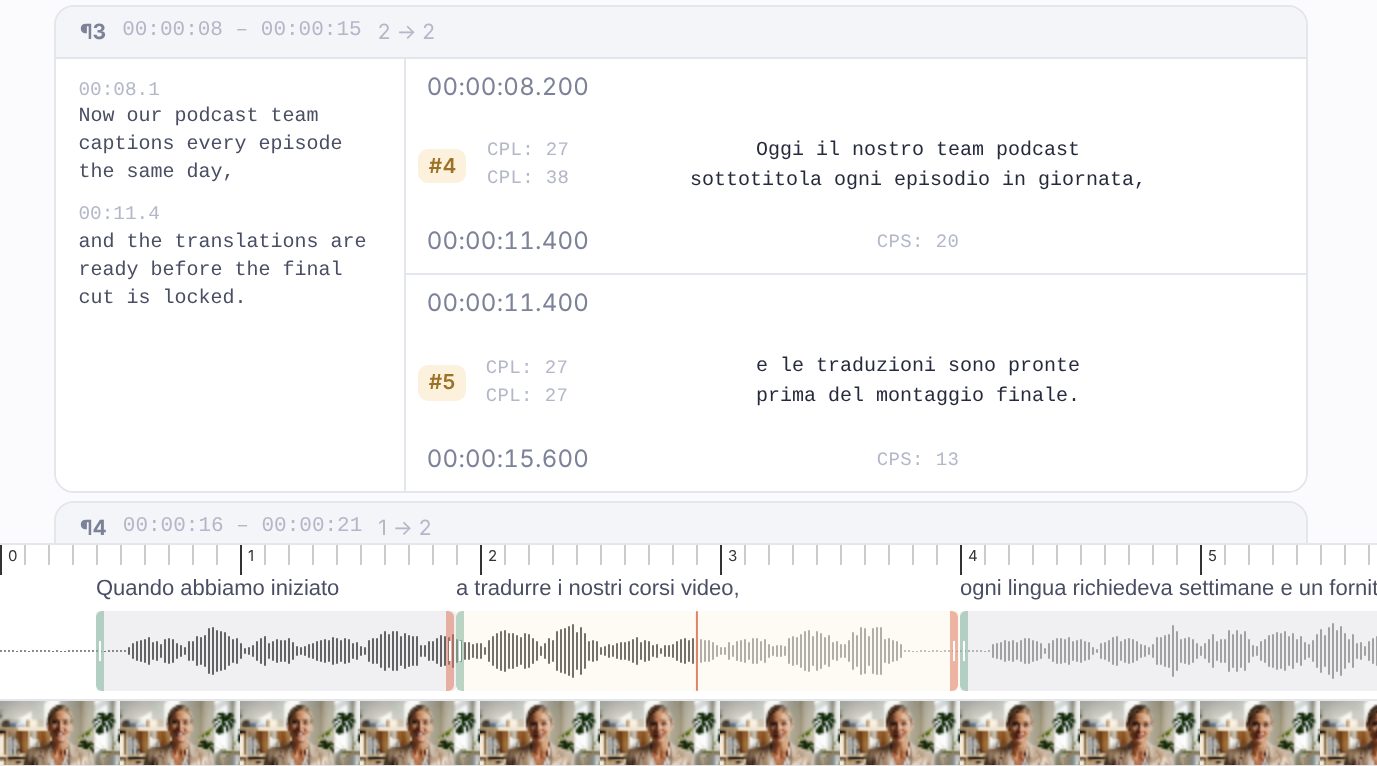Image resolution: width=1377 pixels, height=766 pixels.
Task: Edit the end time of subtitle #4
Action: tap(508, 241)
